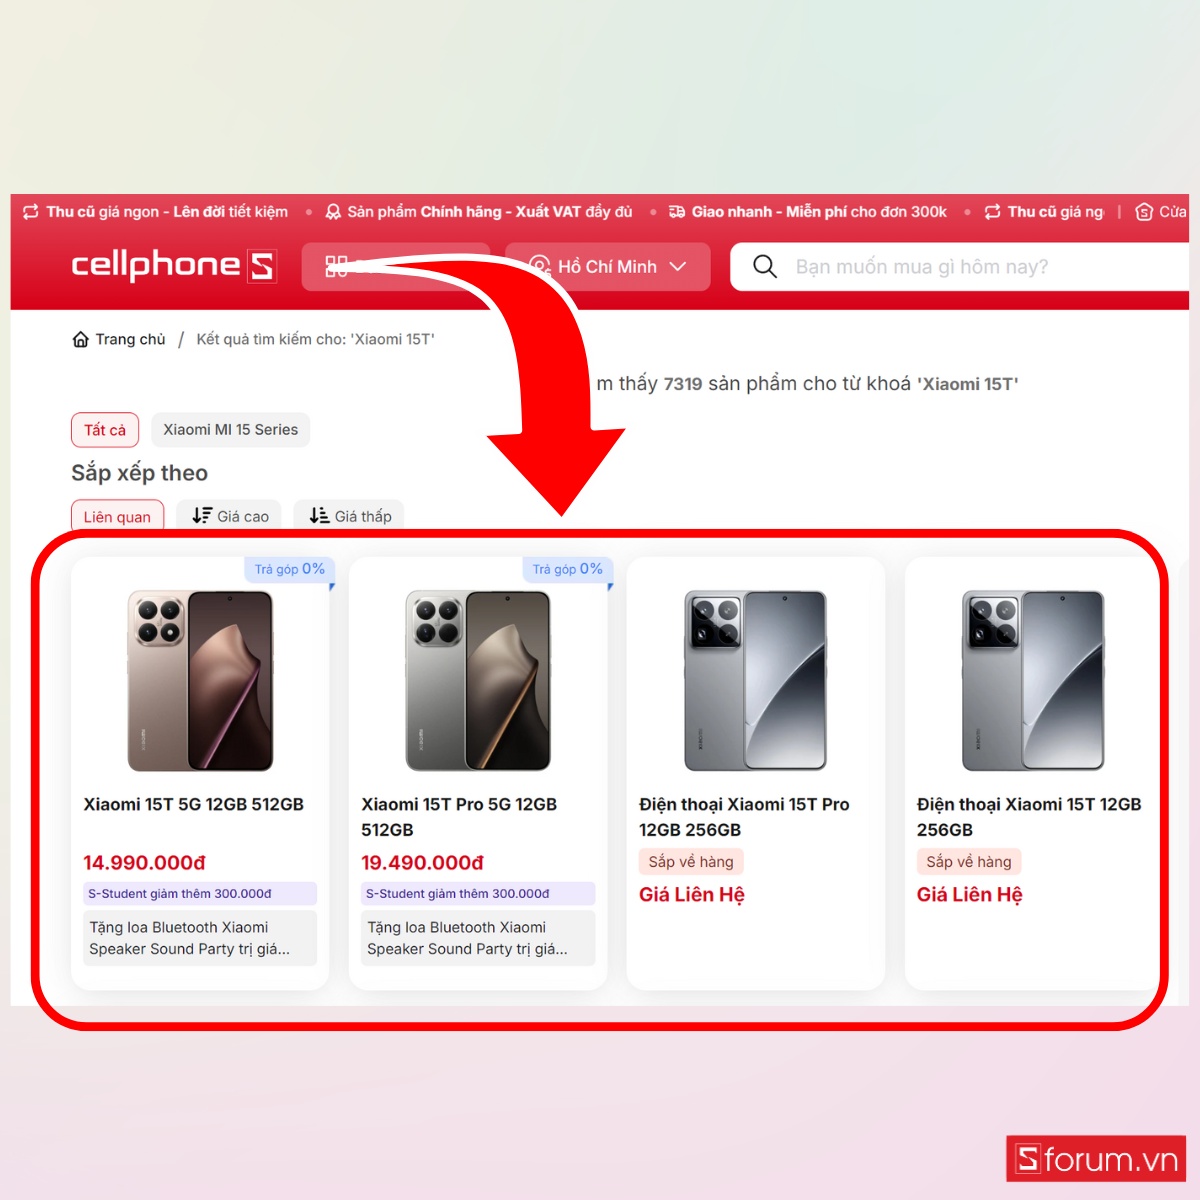This screenshot has width=1200, height=1200.
Task: Click the CellphoneS logo
Action: [173, 266]
